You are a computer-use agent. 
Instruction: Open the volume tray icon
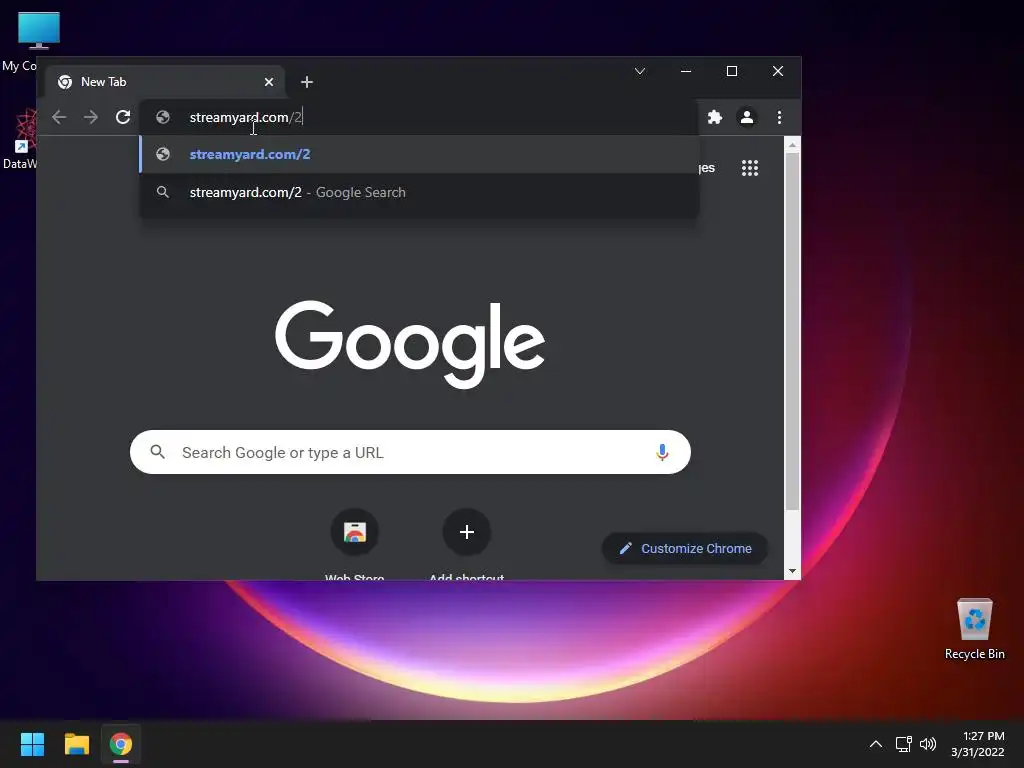927,744
